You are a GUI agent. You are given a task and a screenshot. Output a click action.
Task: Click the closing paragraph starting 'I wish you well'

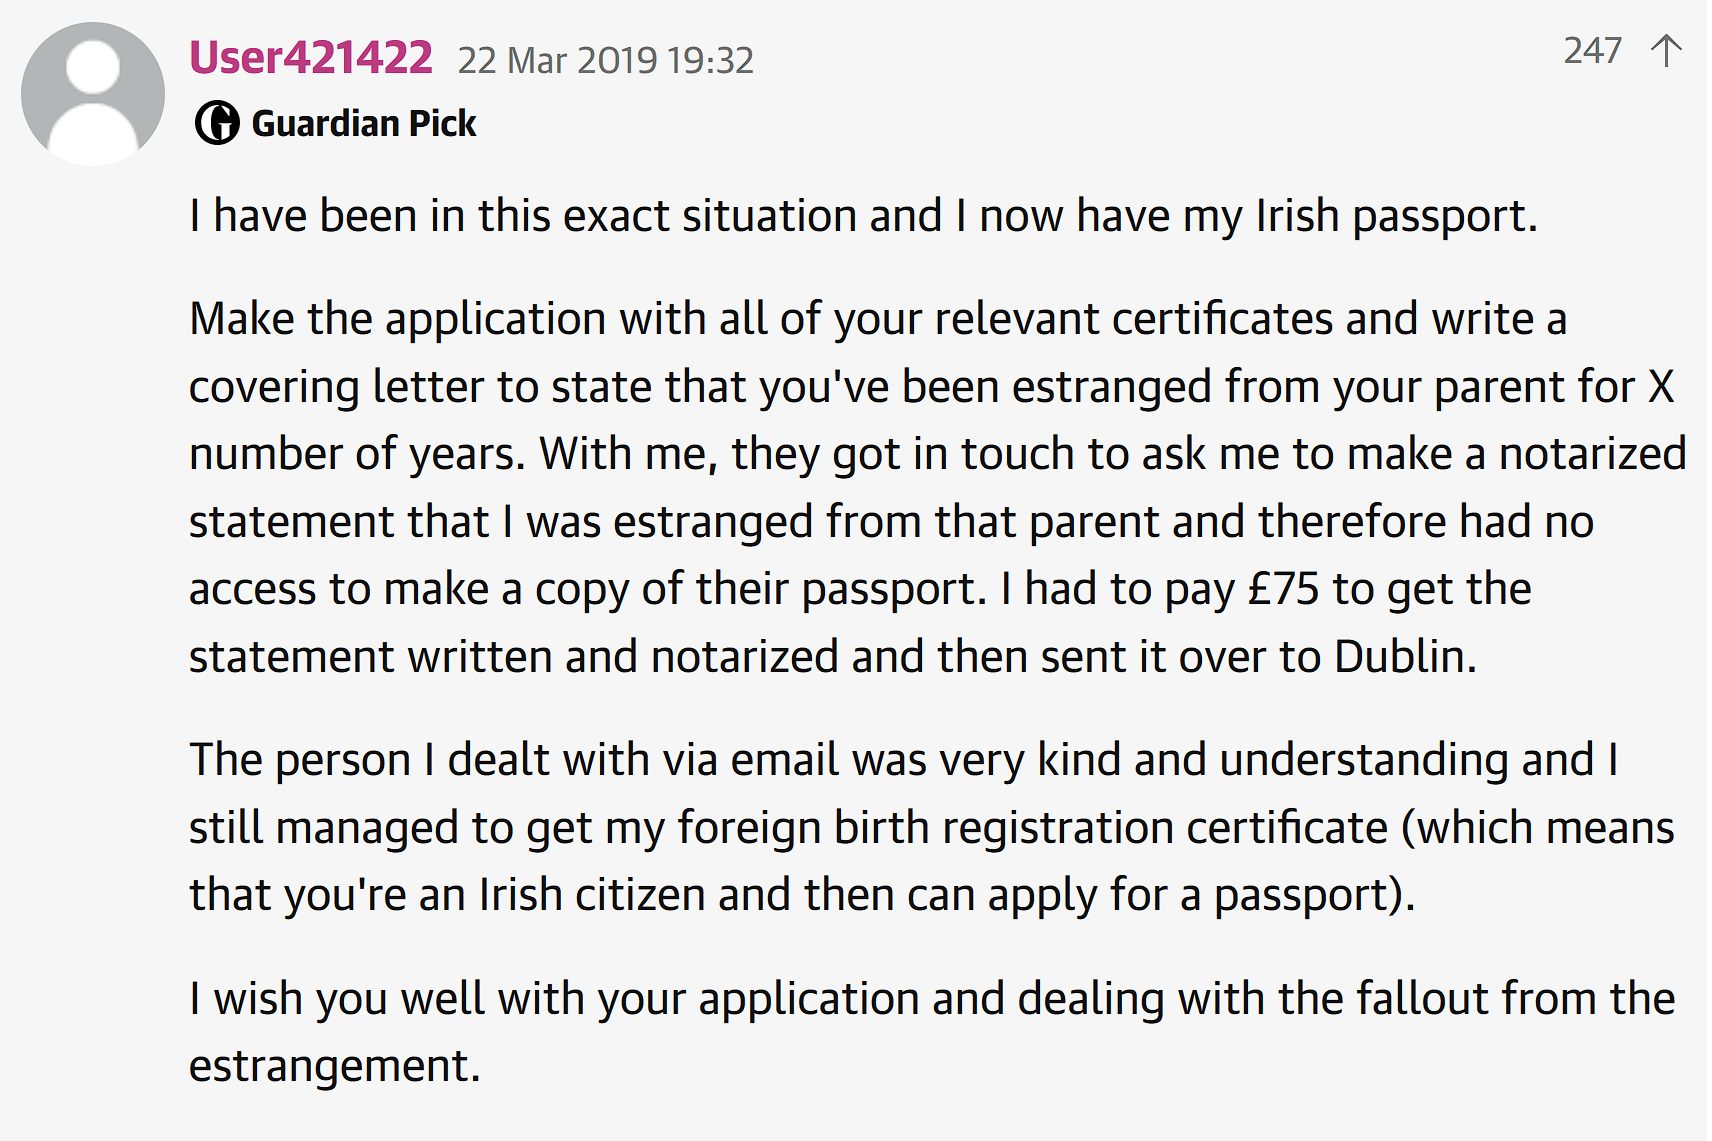pyautogui.click(x=932, y=1031)
